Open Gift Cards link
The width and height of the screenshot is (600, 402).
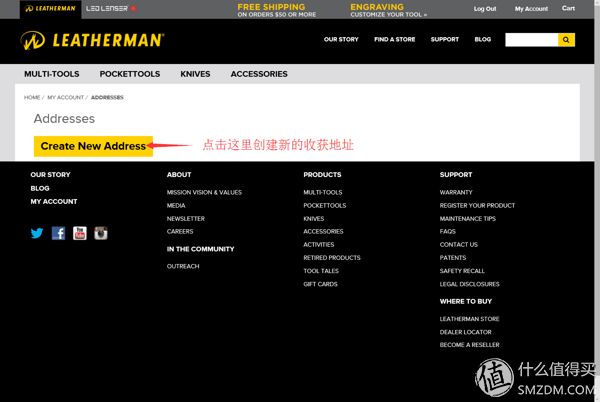point(320,284)
